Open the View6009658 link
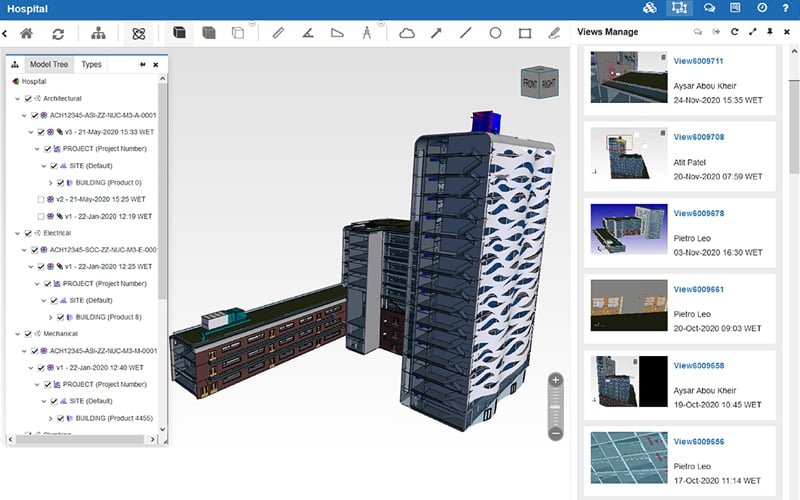 click(698, 365)
